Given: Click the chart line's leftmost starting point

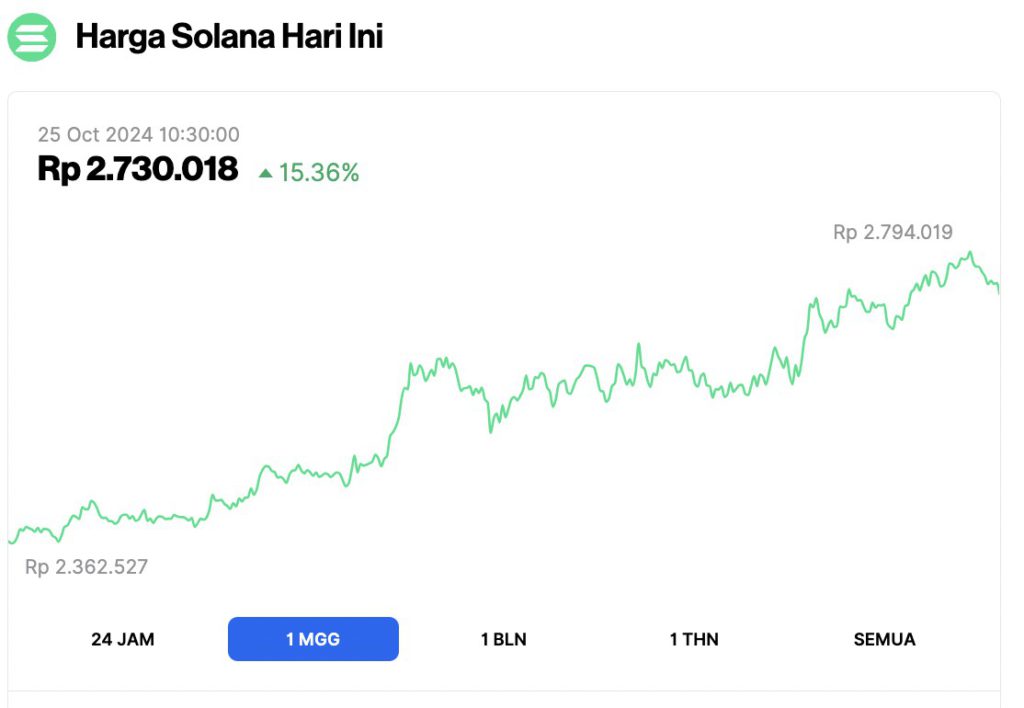Looking at the screenshot, I should click(10, 541).
